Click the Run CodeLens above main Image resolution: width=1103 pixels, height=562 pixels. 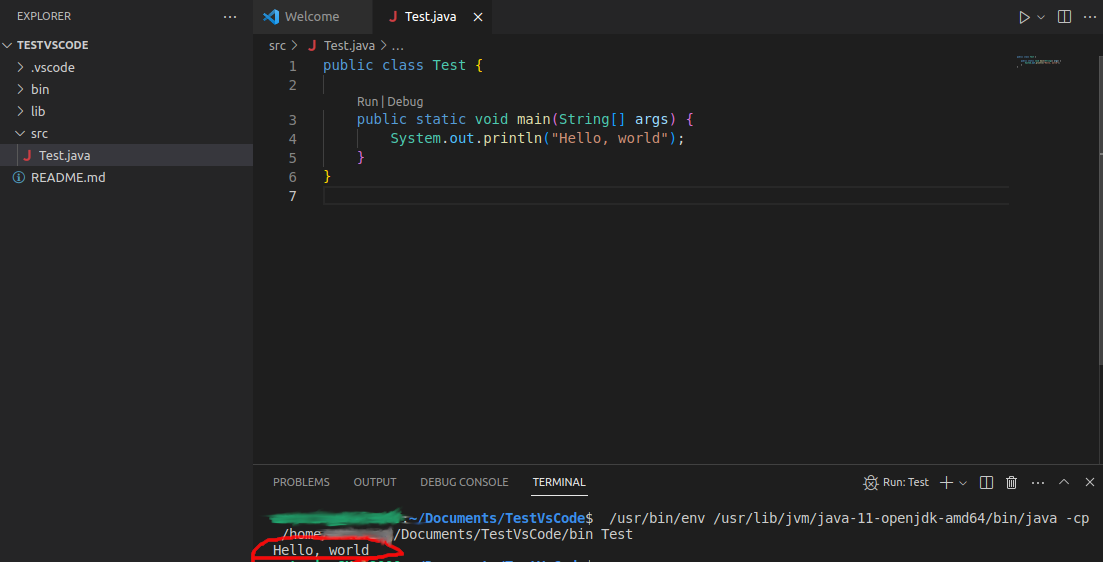(367, 102)
